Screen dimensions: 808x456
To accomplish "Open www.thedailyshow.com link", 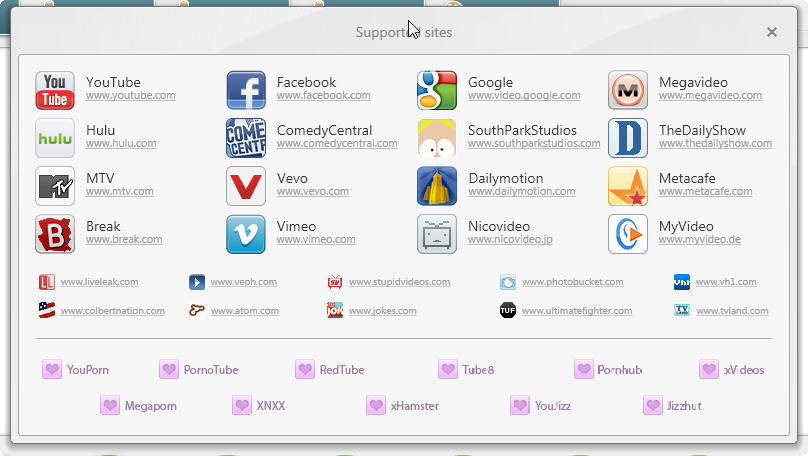I will click(x=715, y=144).
